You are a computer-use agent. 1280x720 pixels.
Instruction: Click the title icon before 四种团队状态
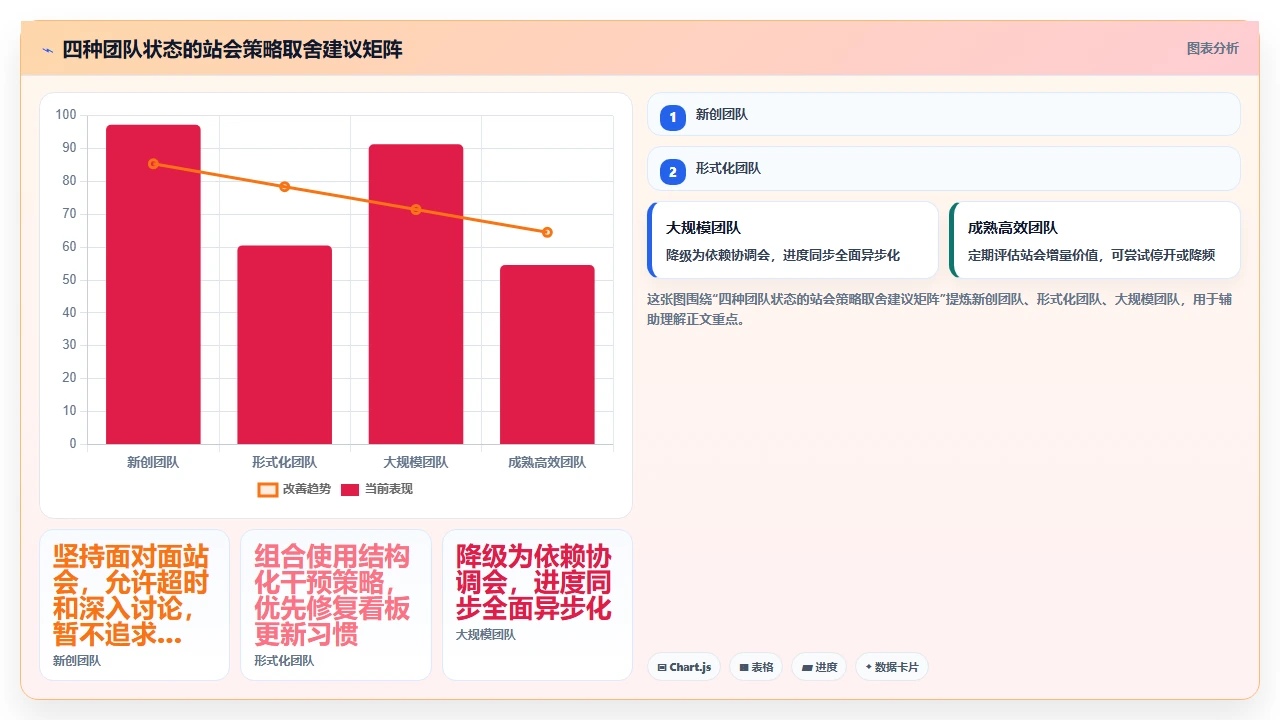tap(47, 50)
